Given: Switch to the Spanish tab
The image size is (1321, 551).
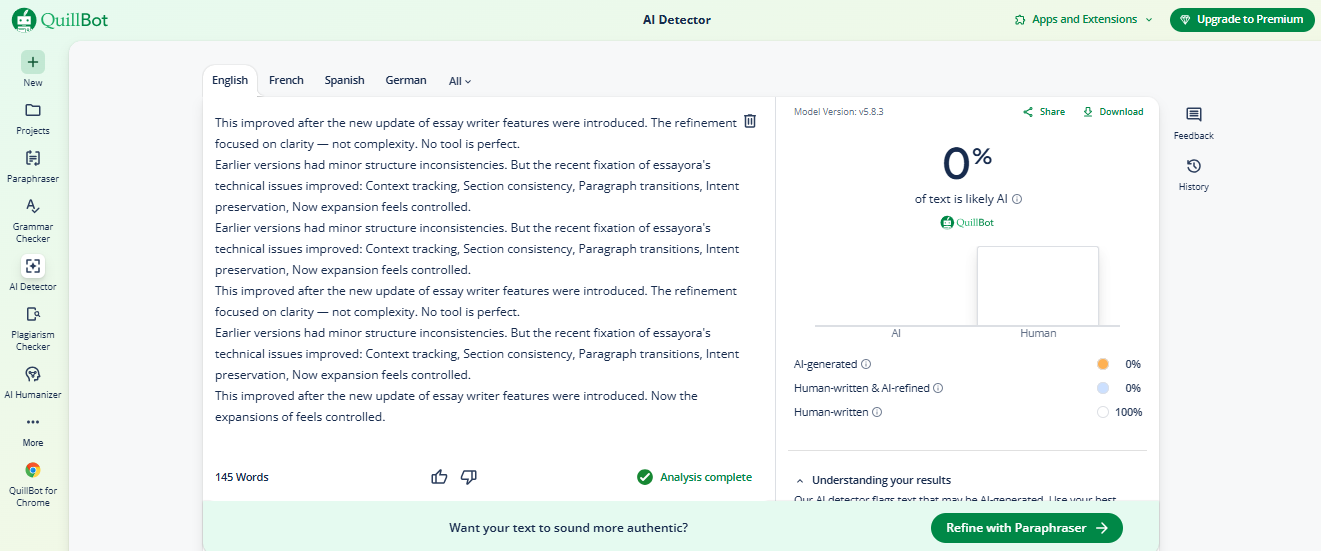Looking at the screenshot, I should (344, 80).
